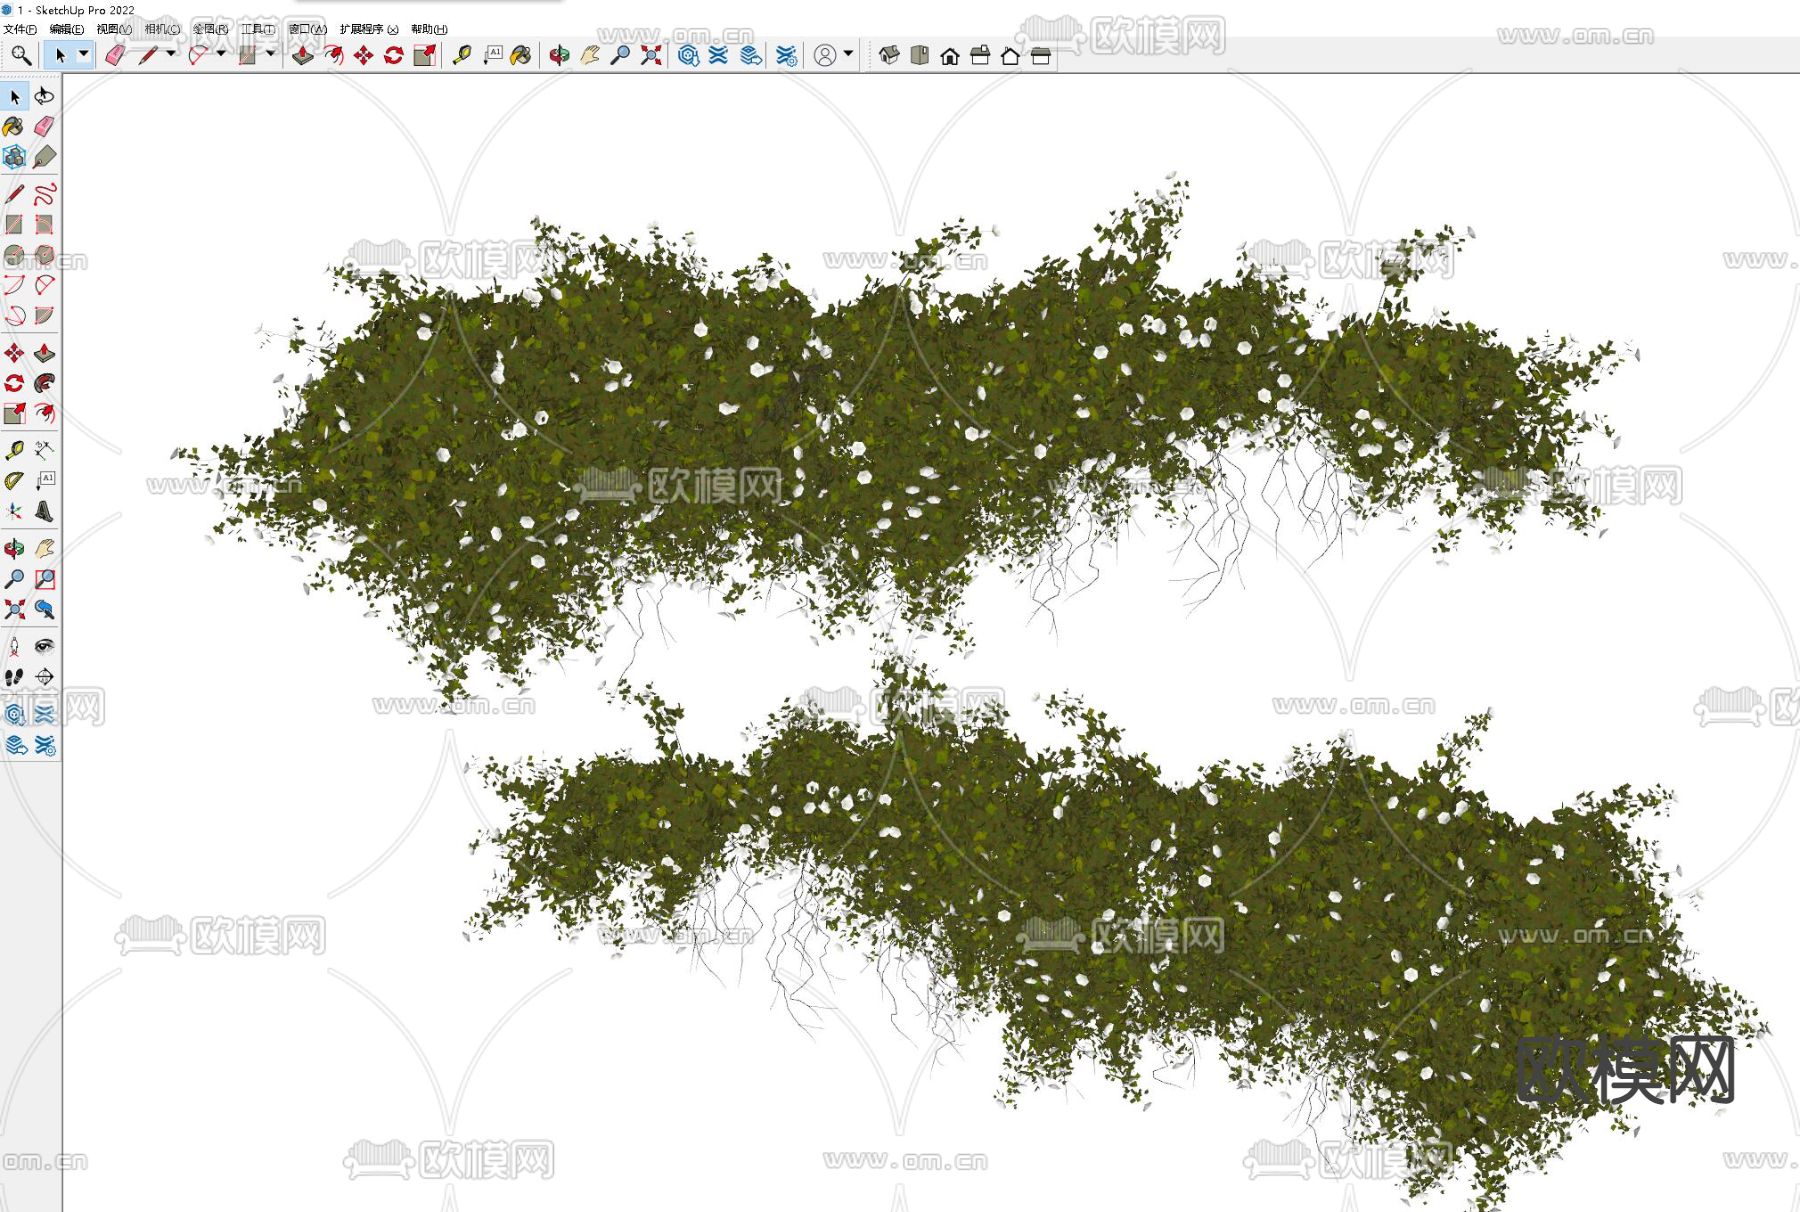The image size is (1800, 1212).
Task: Switch to Iso view
Action: (x=889, y=55)
